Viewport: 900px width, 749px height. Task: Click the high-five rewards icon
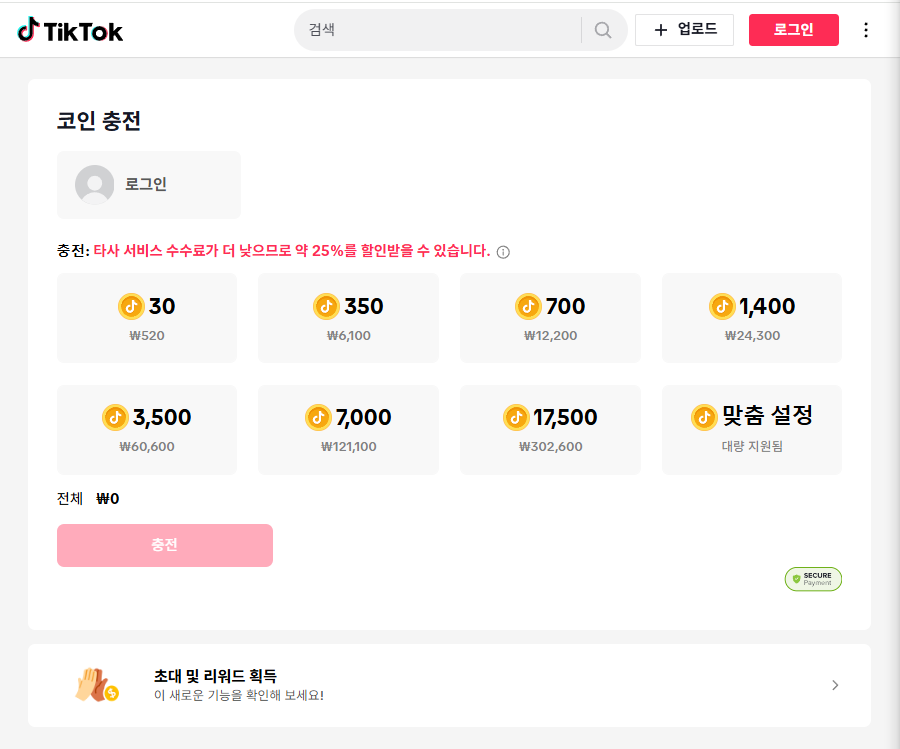click(x=96, y=685)
